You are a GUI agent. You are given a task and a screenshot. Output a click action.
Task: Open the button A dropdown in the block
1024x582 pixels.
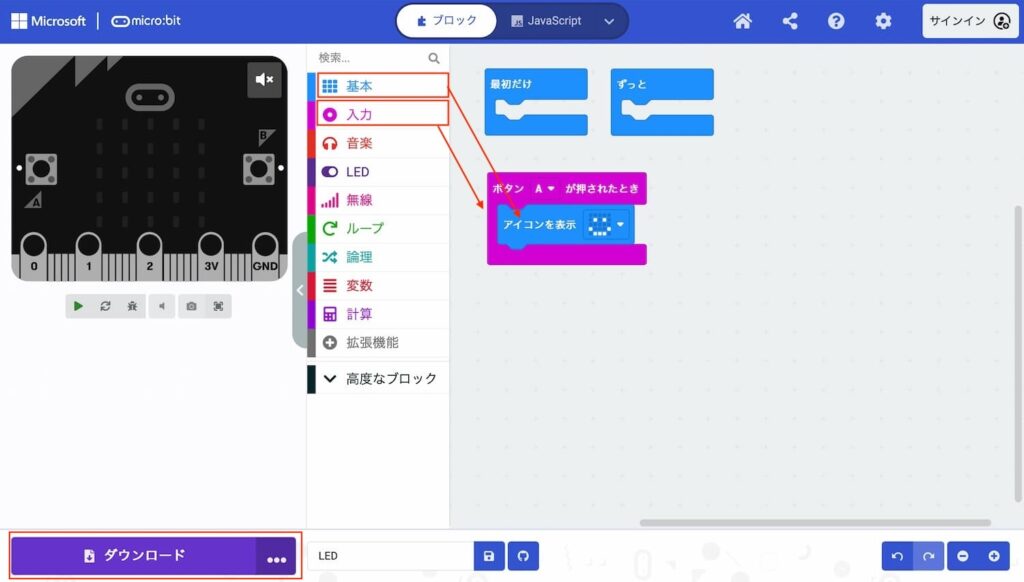(x=545, y=188)
